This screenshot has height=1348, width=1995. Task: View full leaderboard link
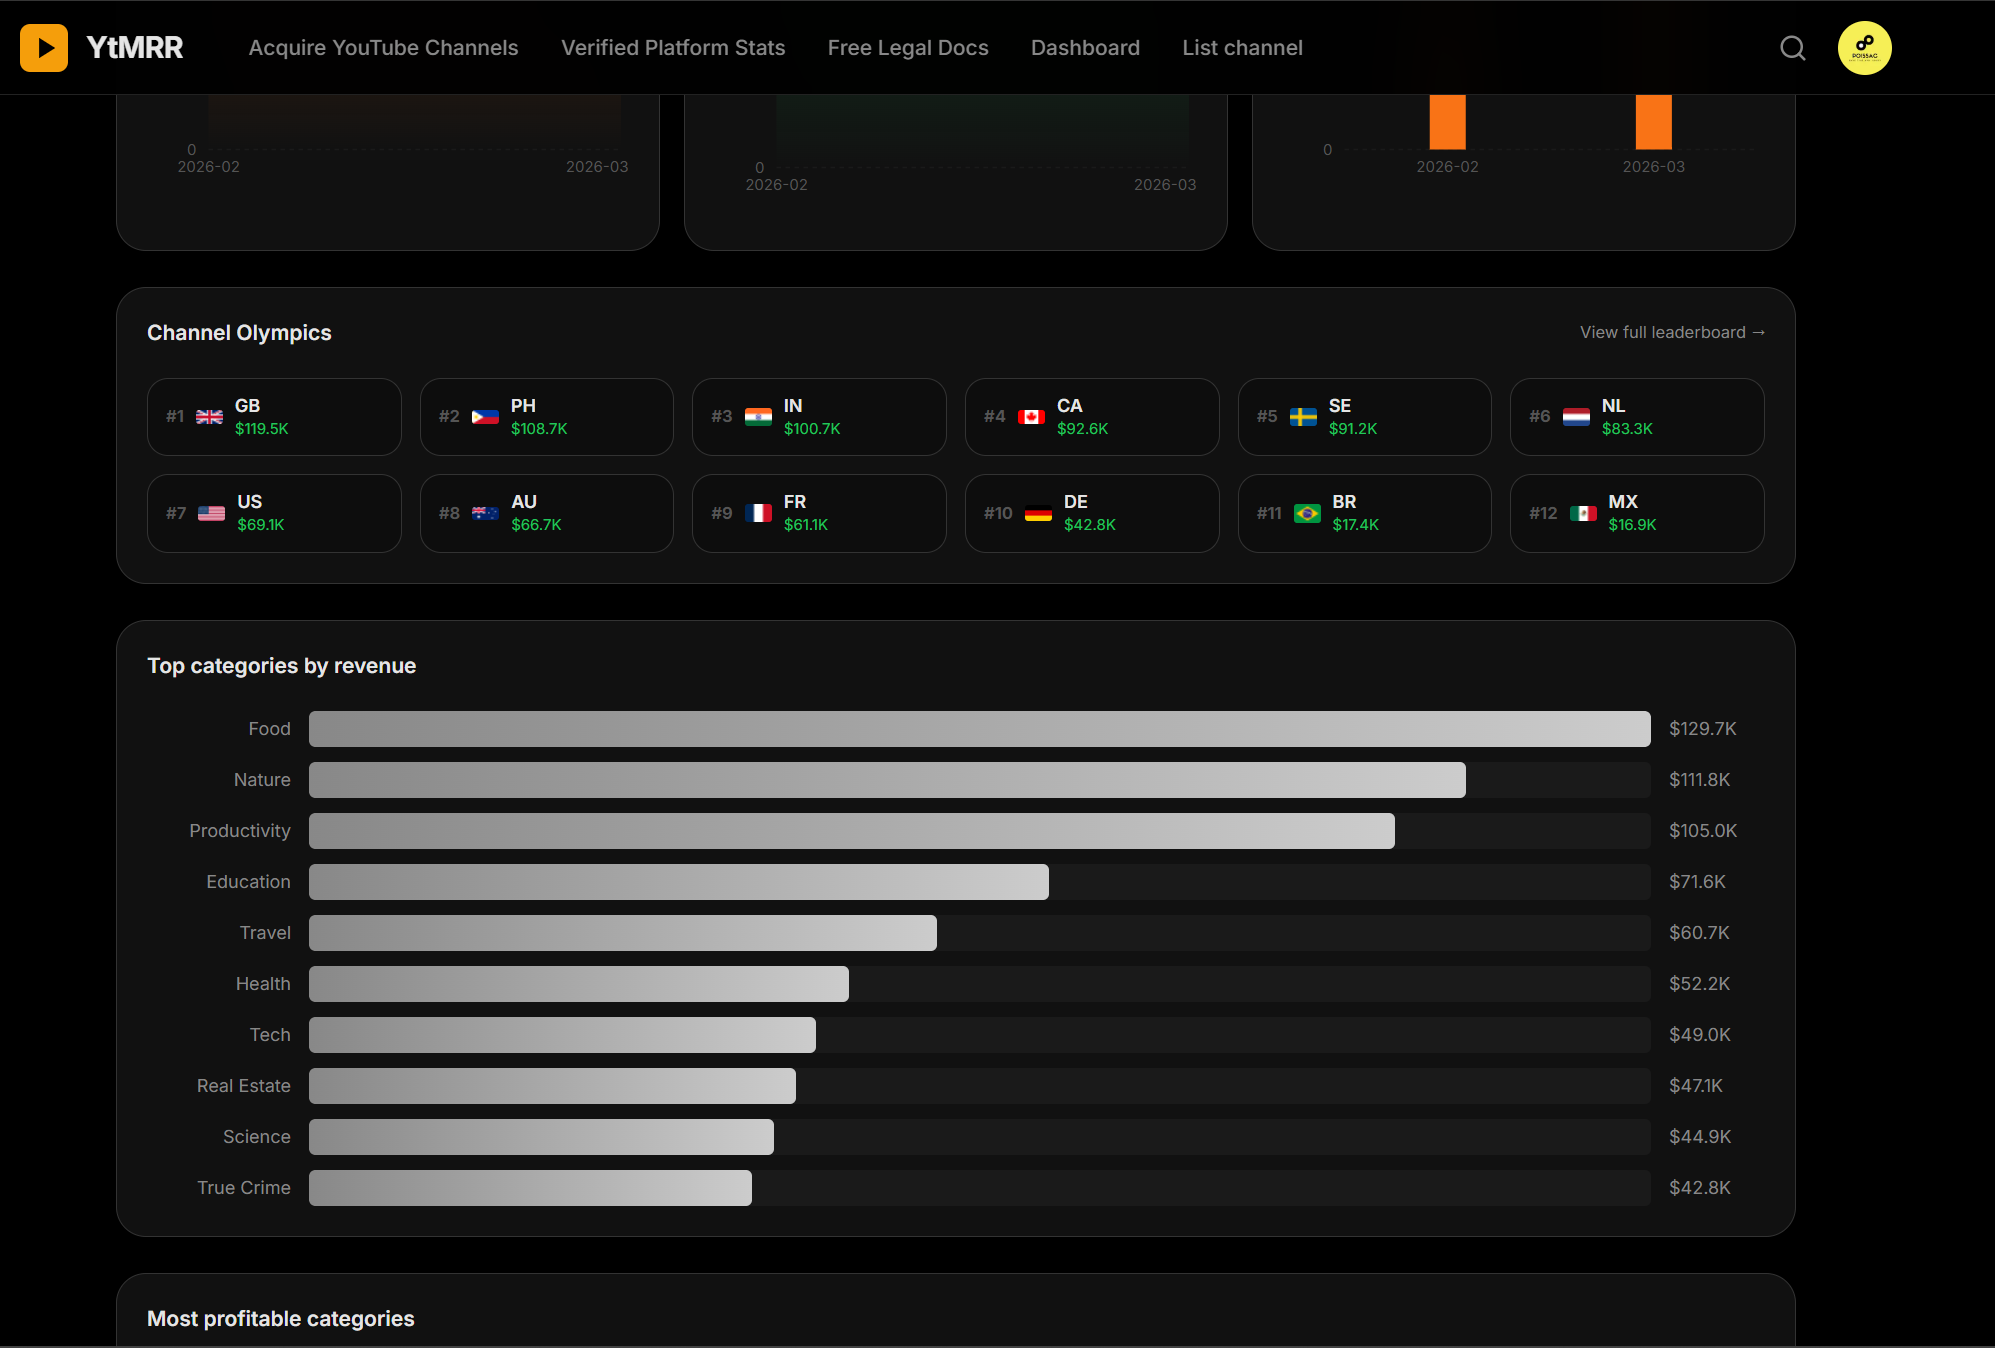(1672, 332)
